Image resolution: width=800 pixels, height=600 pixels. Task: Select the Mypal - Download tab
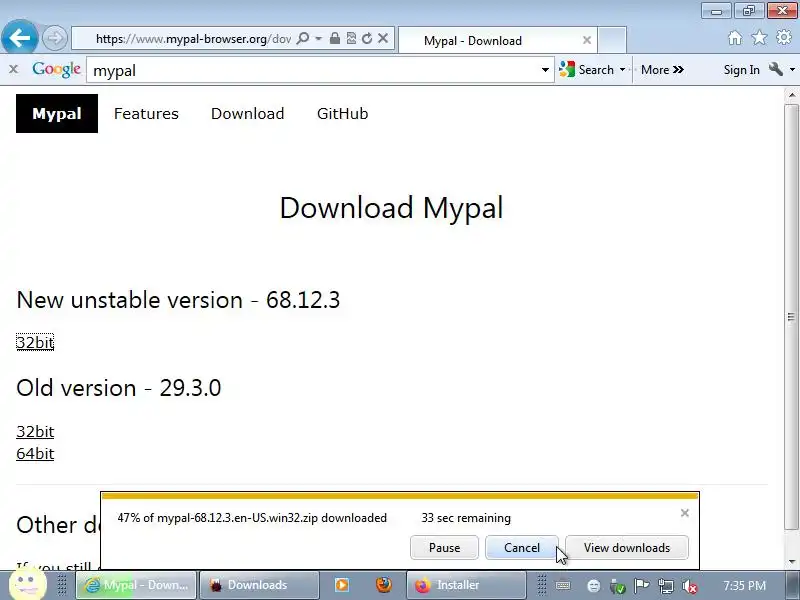click(496, 40)
